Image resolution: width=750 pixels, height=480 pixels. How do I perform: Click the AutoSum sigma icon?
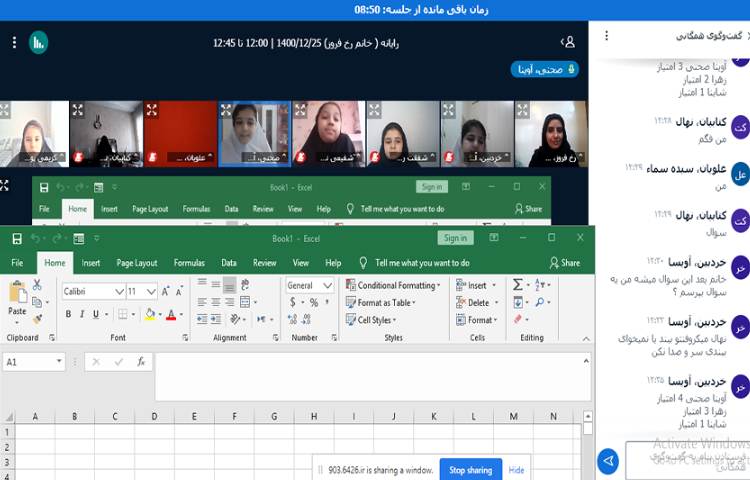(x=518, y=285)
